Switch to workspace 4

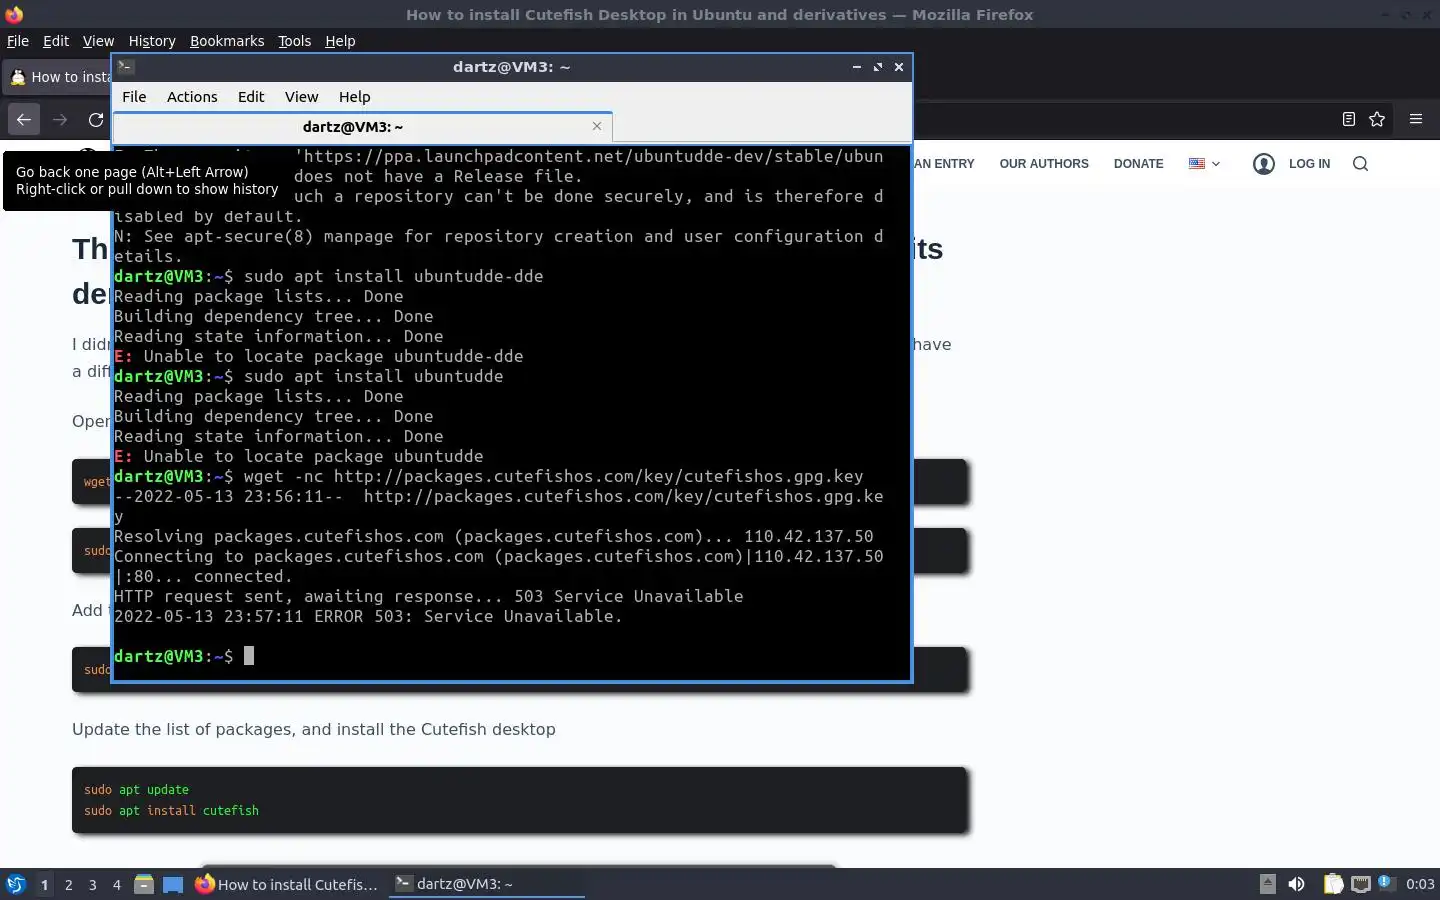(x=116, y=884)
